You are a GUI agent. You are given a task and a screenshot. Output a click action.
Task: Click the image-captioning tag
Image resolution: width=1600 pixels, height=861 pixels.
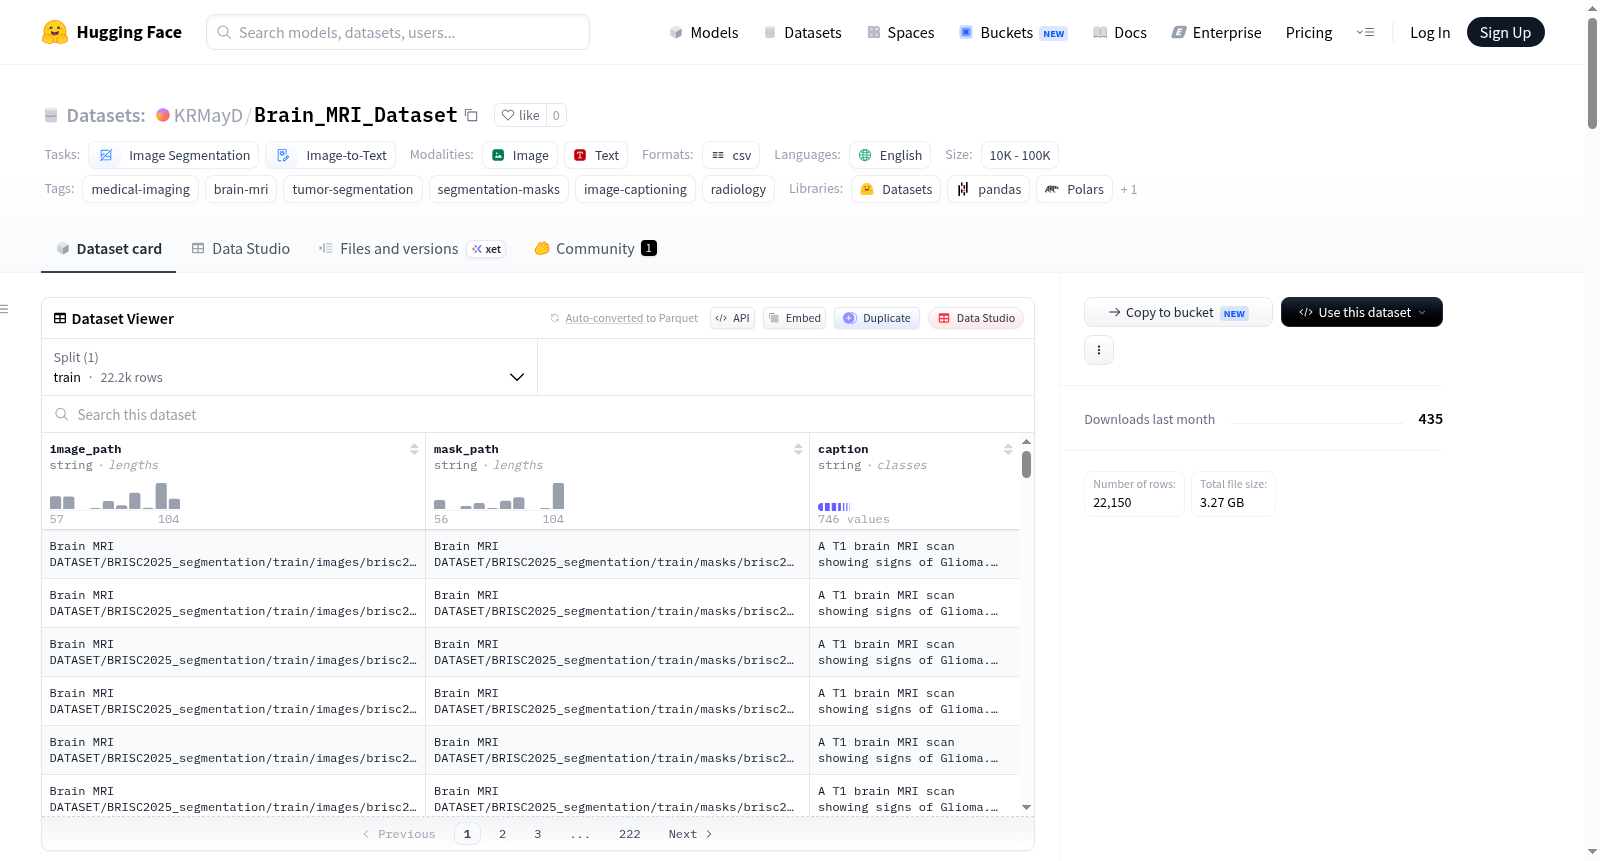(x=635, y=189)
